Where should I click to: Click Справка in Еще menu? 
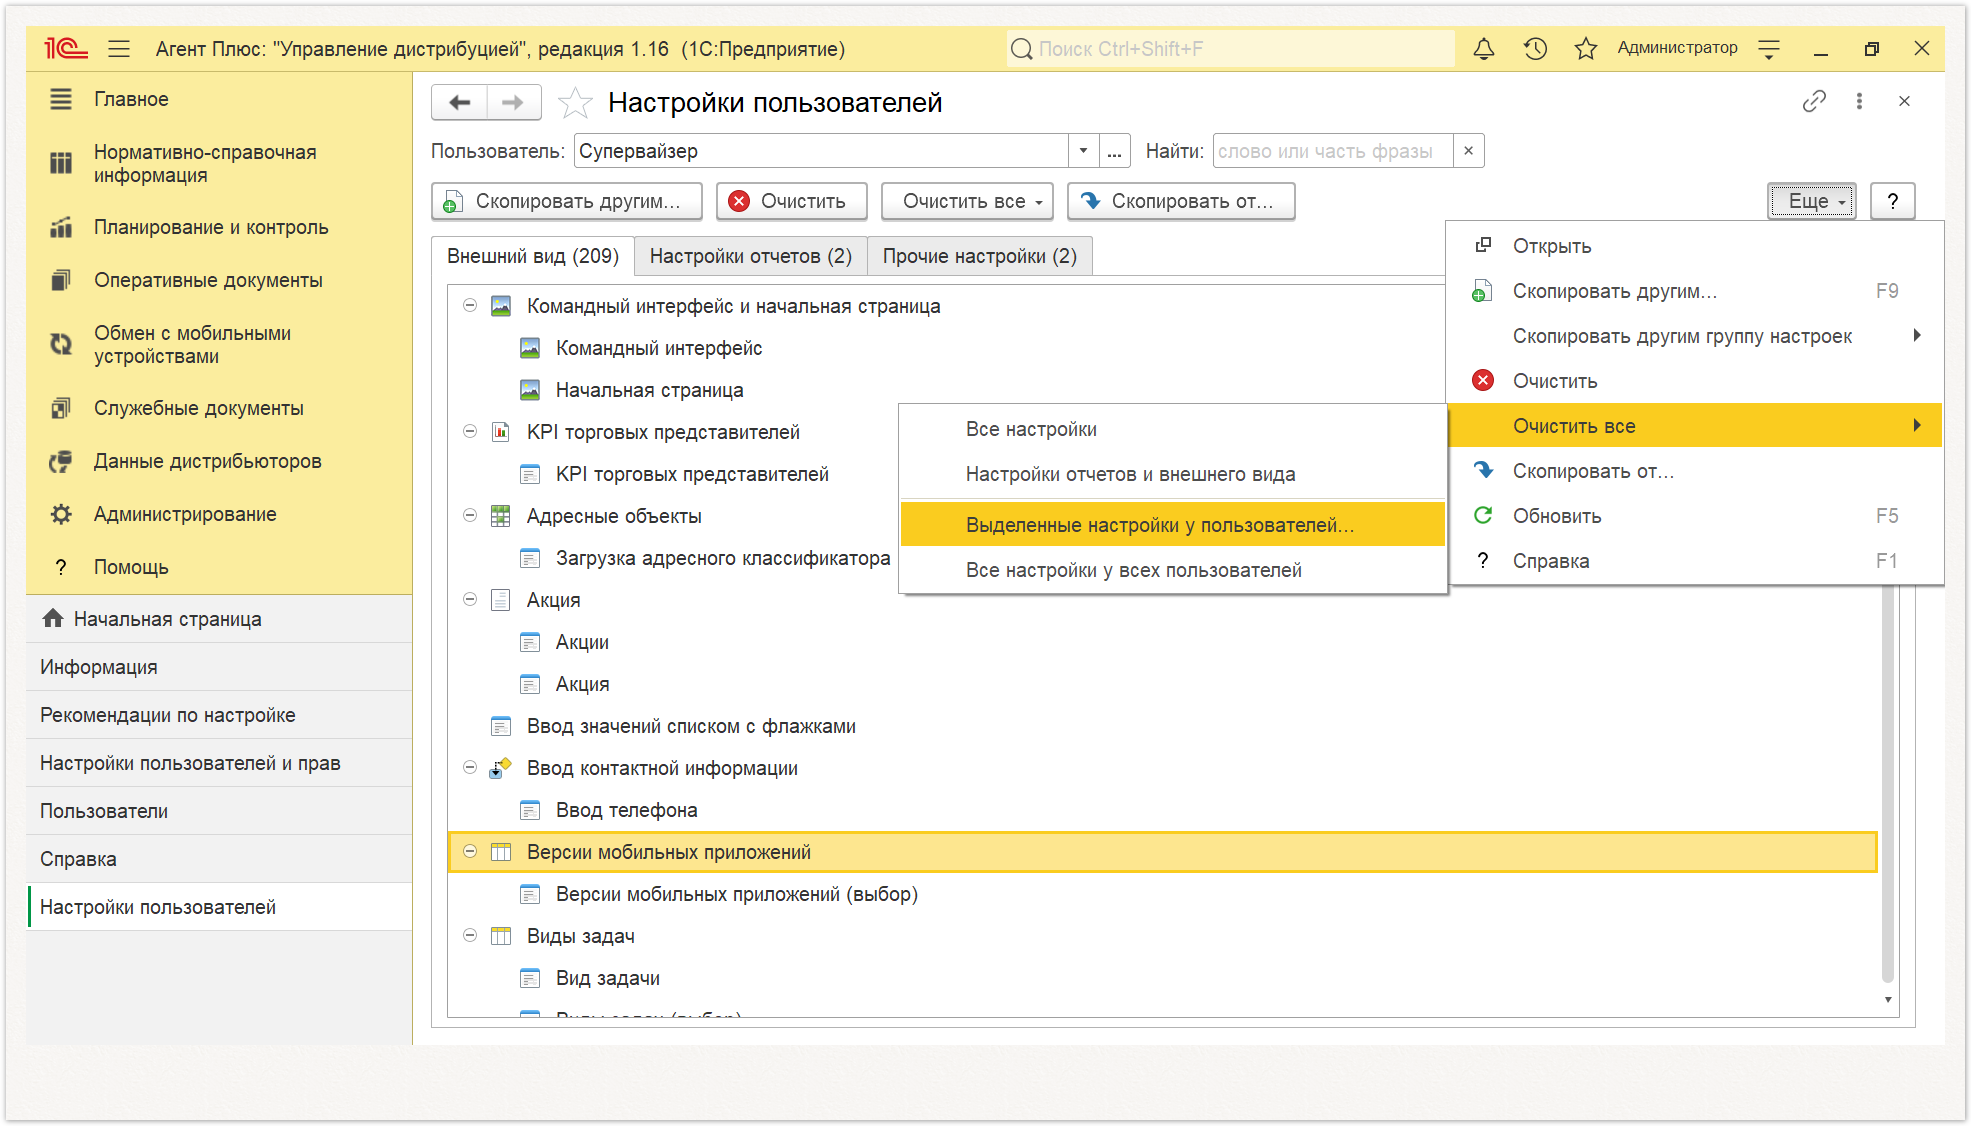1695,561
